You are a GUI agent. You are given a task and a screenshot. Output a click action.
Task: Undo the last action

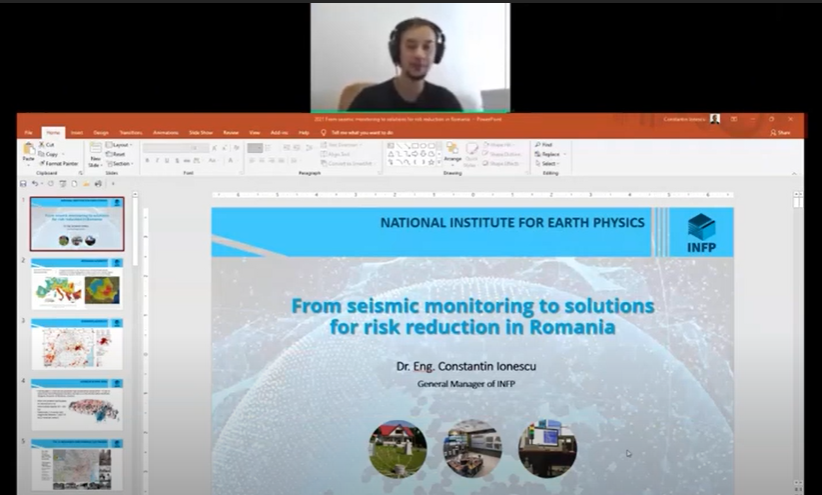(x=35, y=184)
